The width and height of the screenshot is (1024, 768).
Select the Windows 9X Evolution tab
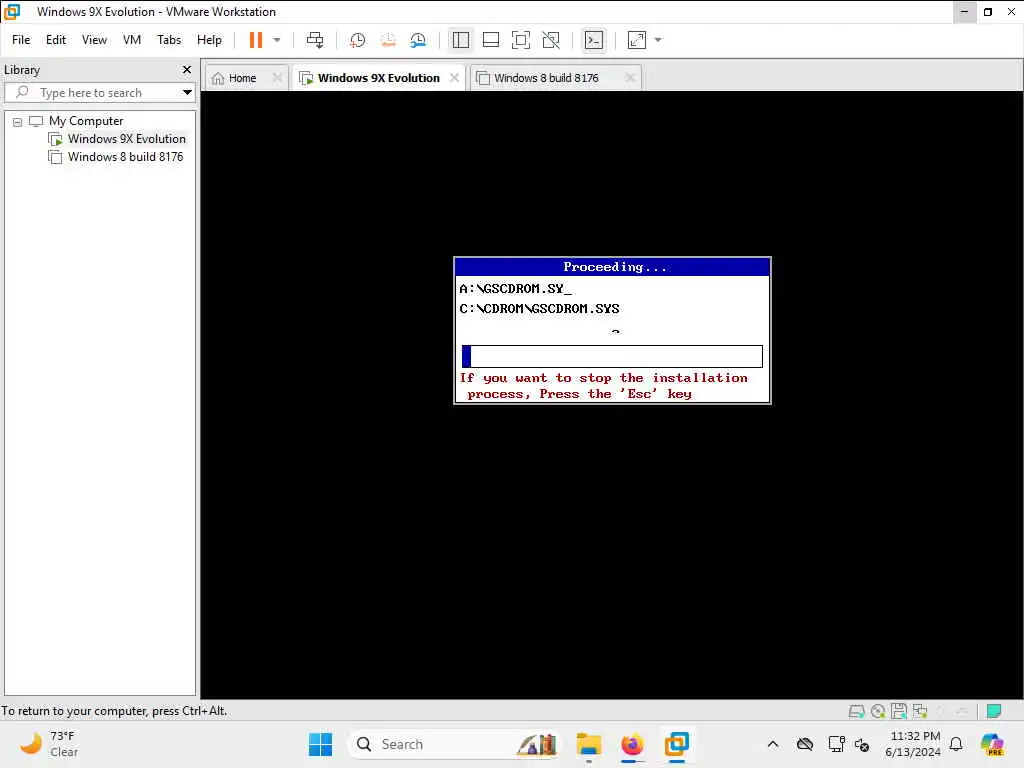pyautogui.click(x=379, y=78)
